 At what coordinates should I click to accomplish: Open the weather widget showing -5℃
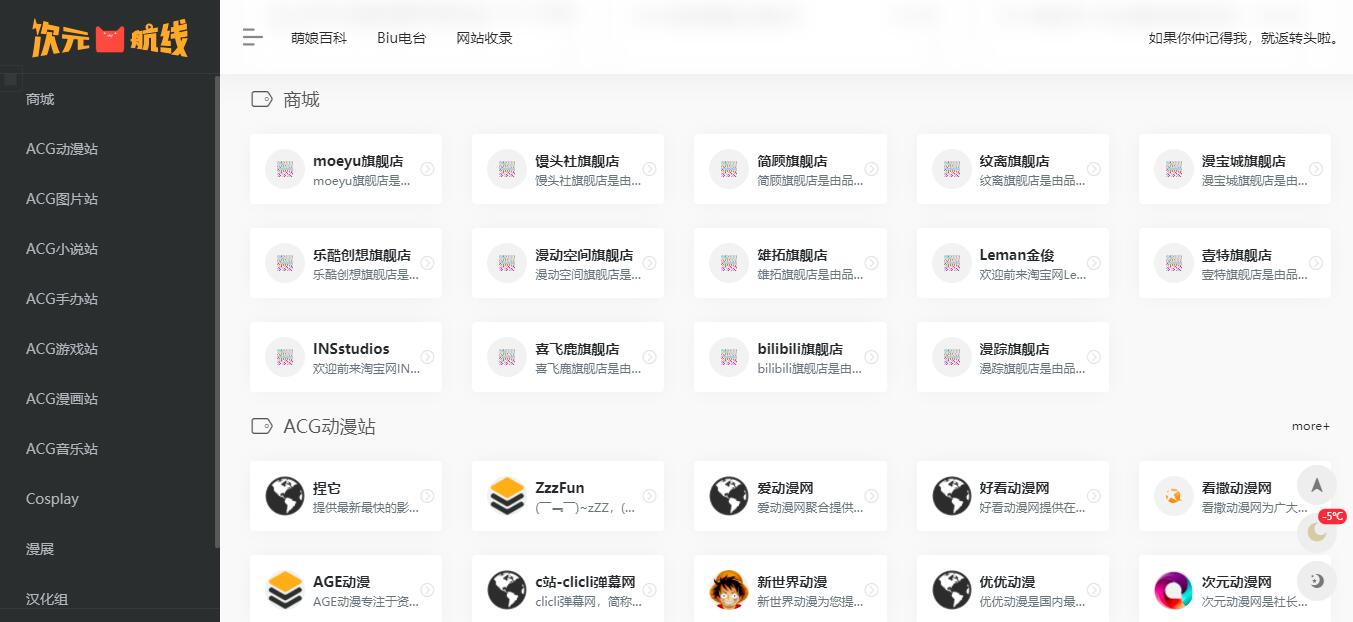[1318, 531]
